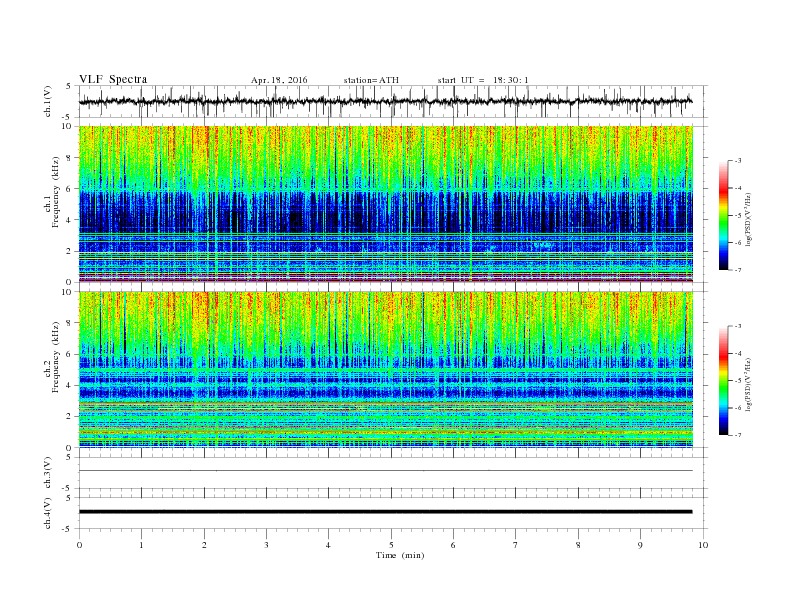Click the ch.3(V) axis label
Screen dimensions: 792x612
47,473
